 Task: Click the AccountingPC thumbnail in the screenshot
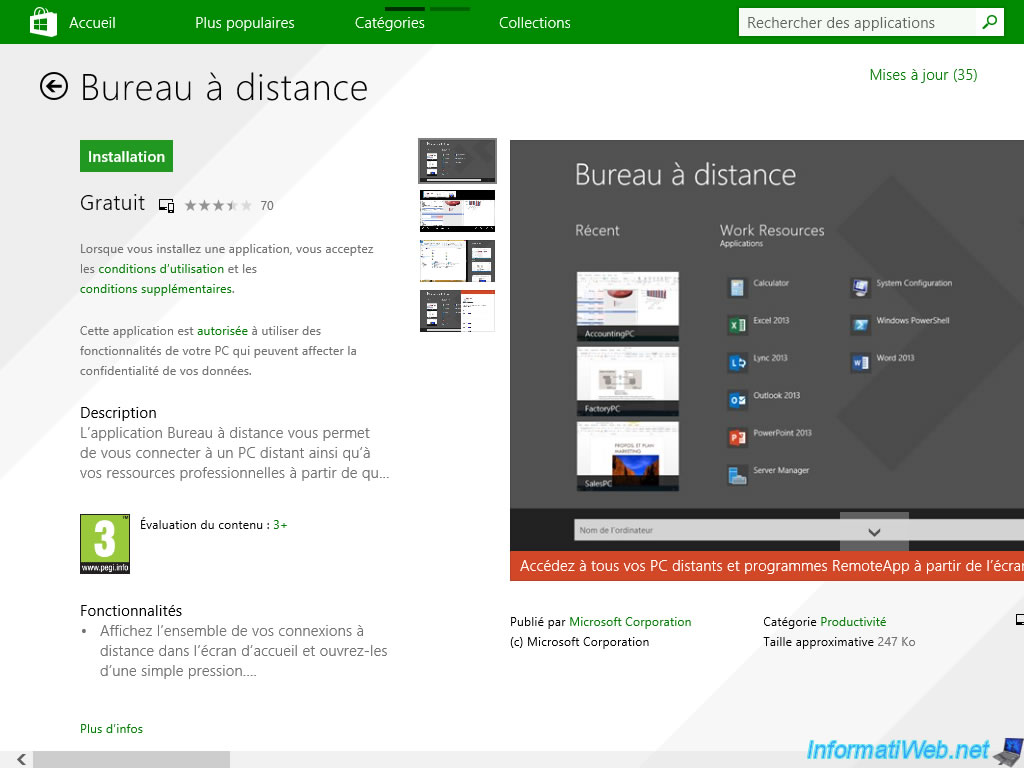628,306
